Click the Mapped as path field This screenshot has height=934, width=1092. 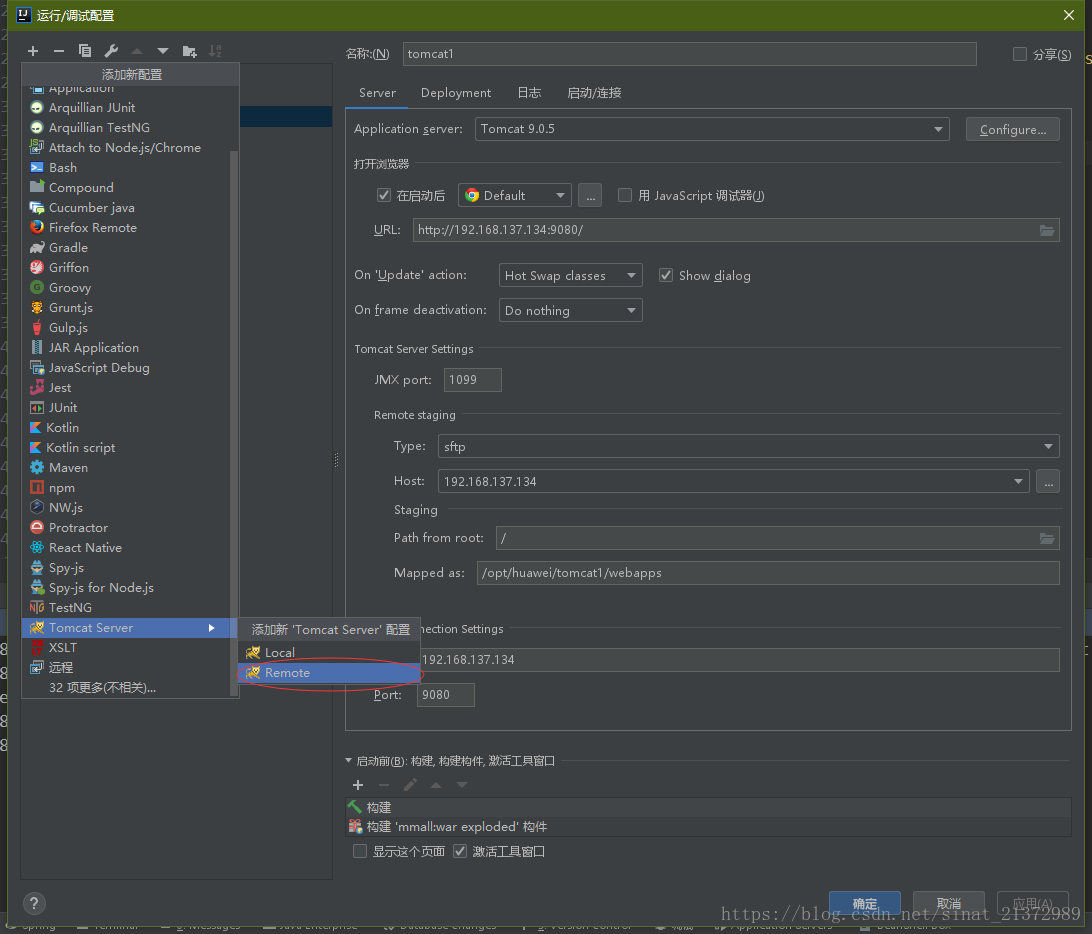coord(767,573)
